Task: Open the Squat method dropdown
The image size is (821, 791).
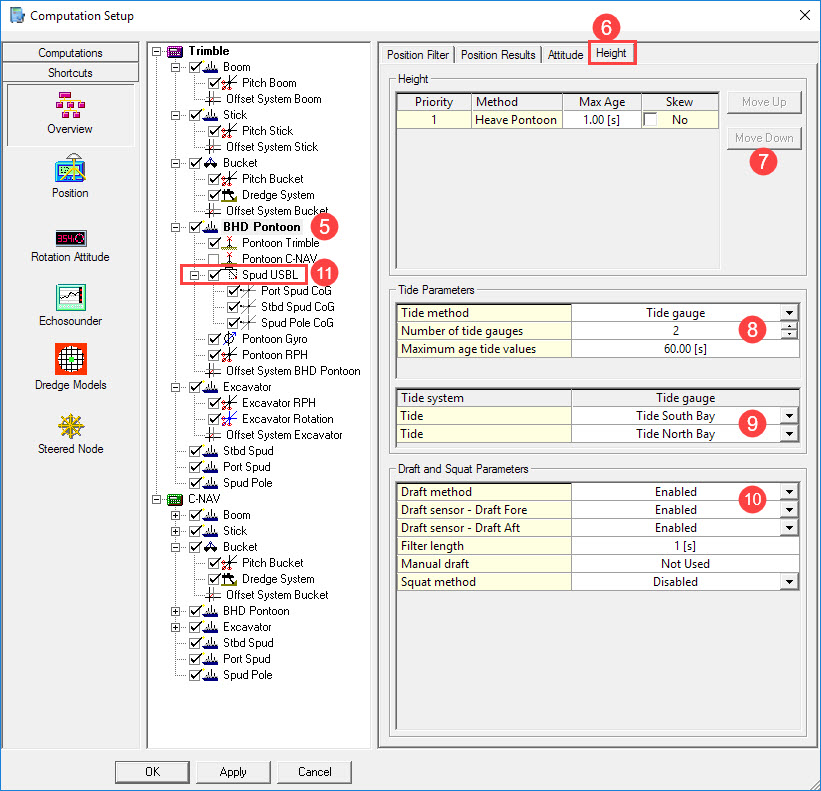Action: [x=790, y=582]
